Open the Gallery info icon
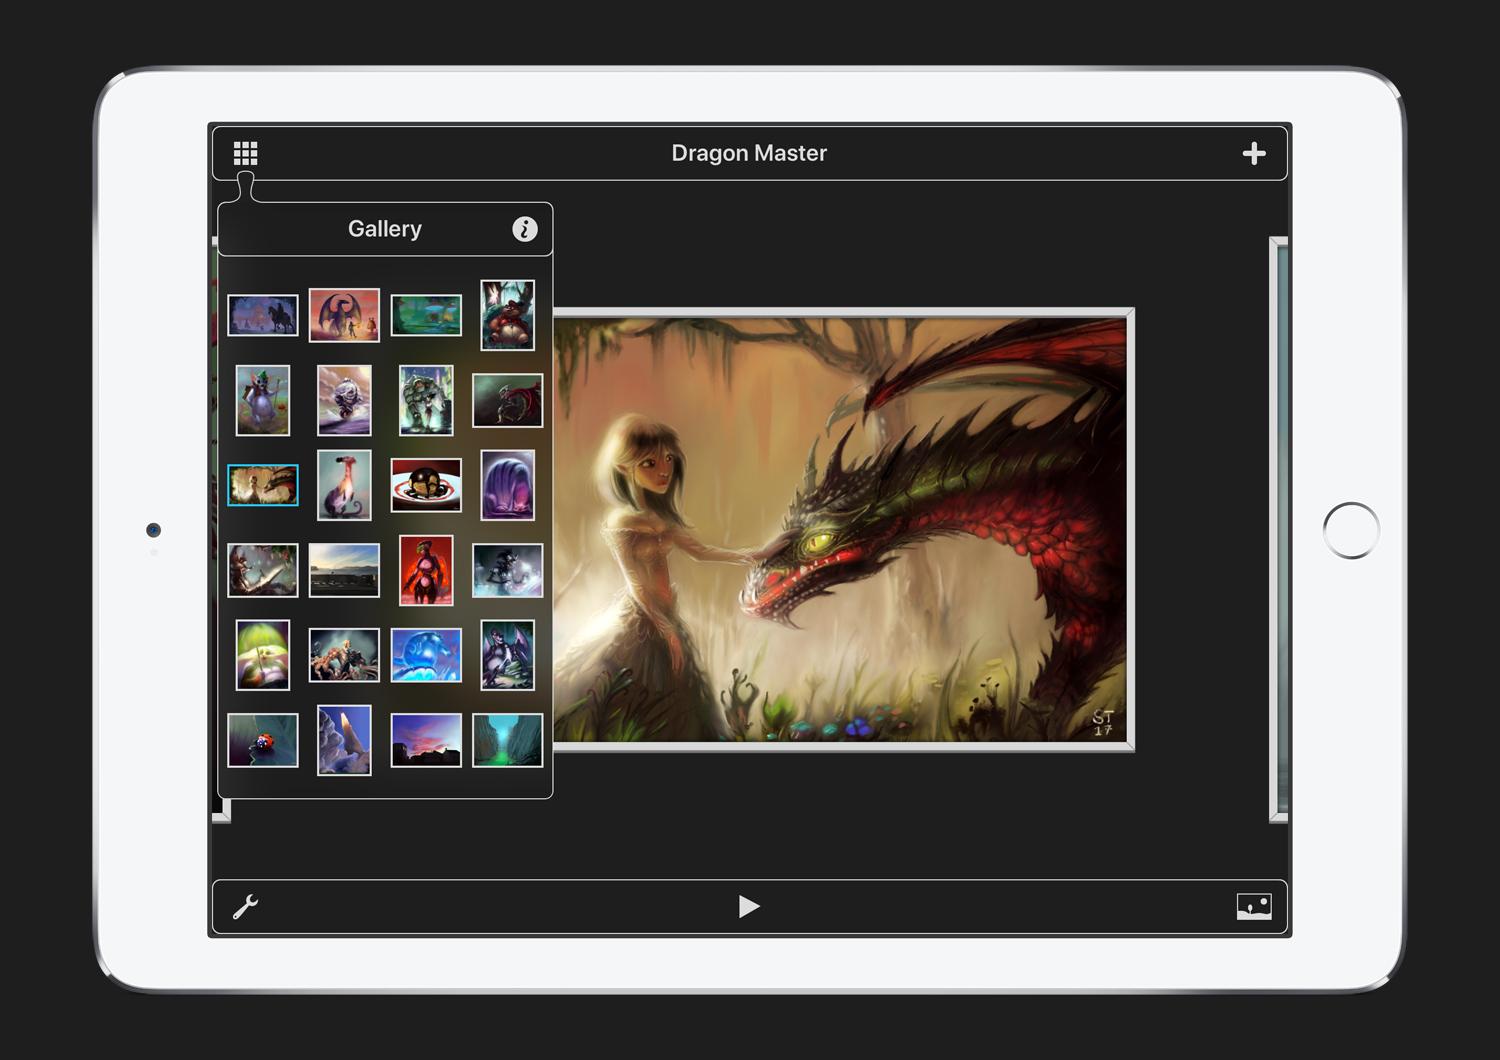 [525, 229]
